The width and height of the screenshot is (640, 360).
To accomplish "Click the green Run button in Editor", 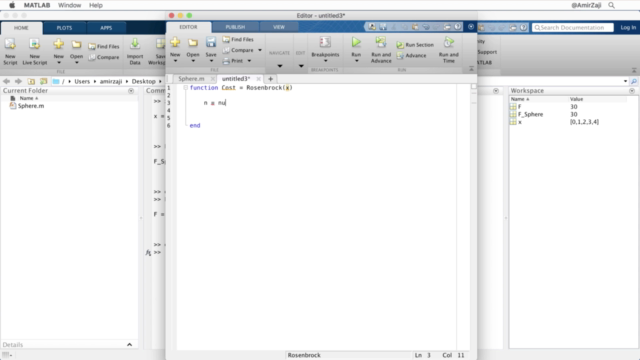I will [356, 42].
